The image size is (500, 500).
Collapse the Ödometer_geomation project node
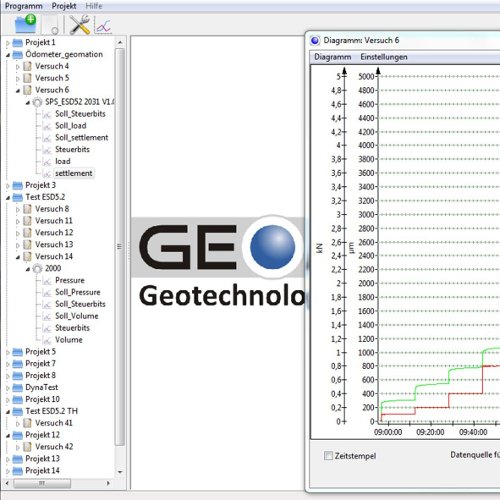pos(8,55)
